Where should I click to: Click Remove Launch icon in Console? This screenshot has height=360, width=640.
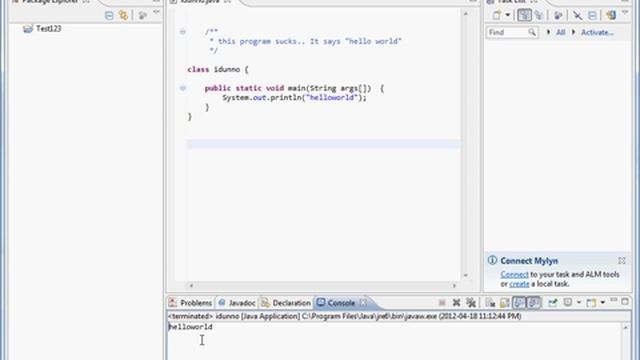pyautogui.click(x=456, y=303)
